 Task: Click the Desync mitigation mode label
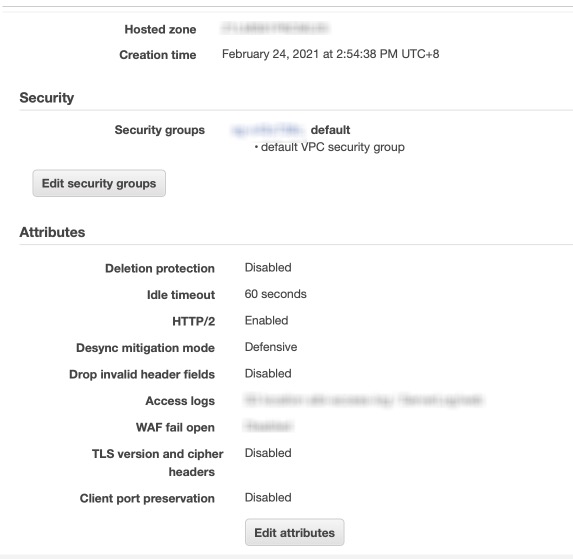[145, 348]
